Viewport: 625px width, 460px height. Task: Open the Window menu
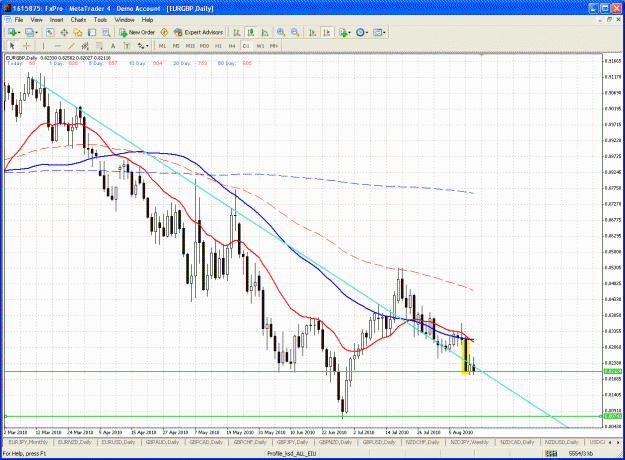[x=124, y=20]
